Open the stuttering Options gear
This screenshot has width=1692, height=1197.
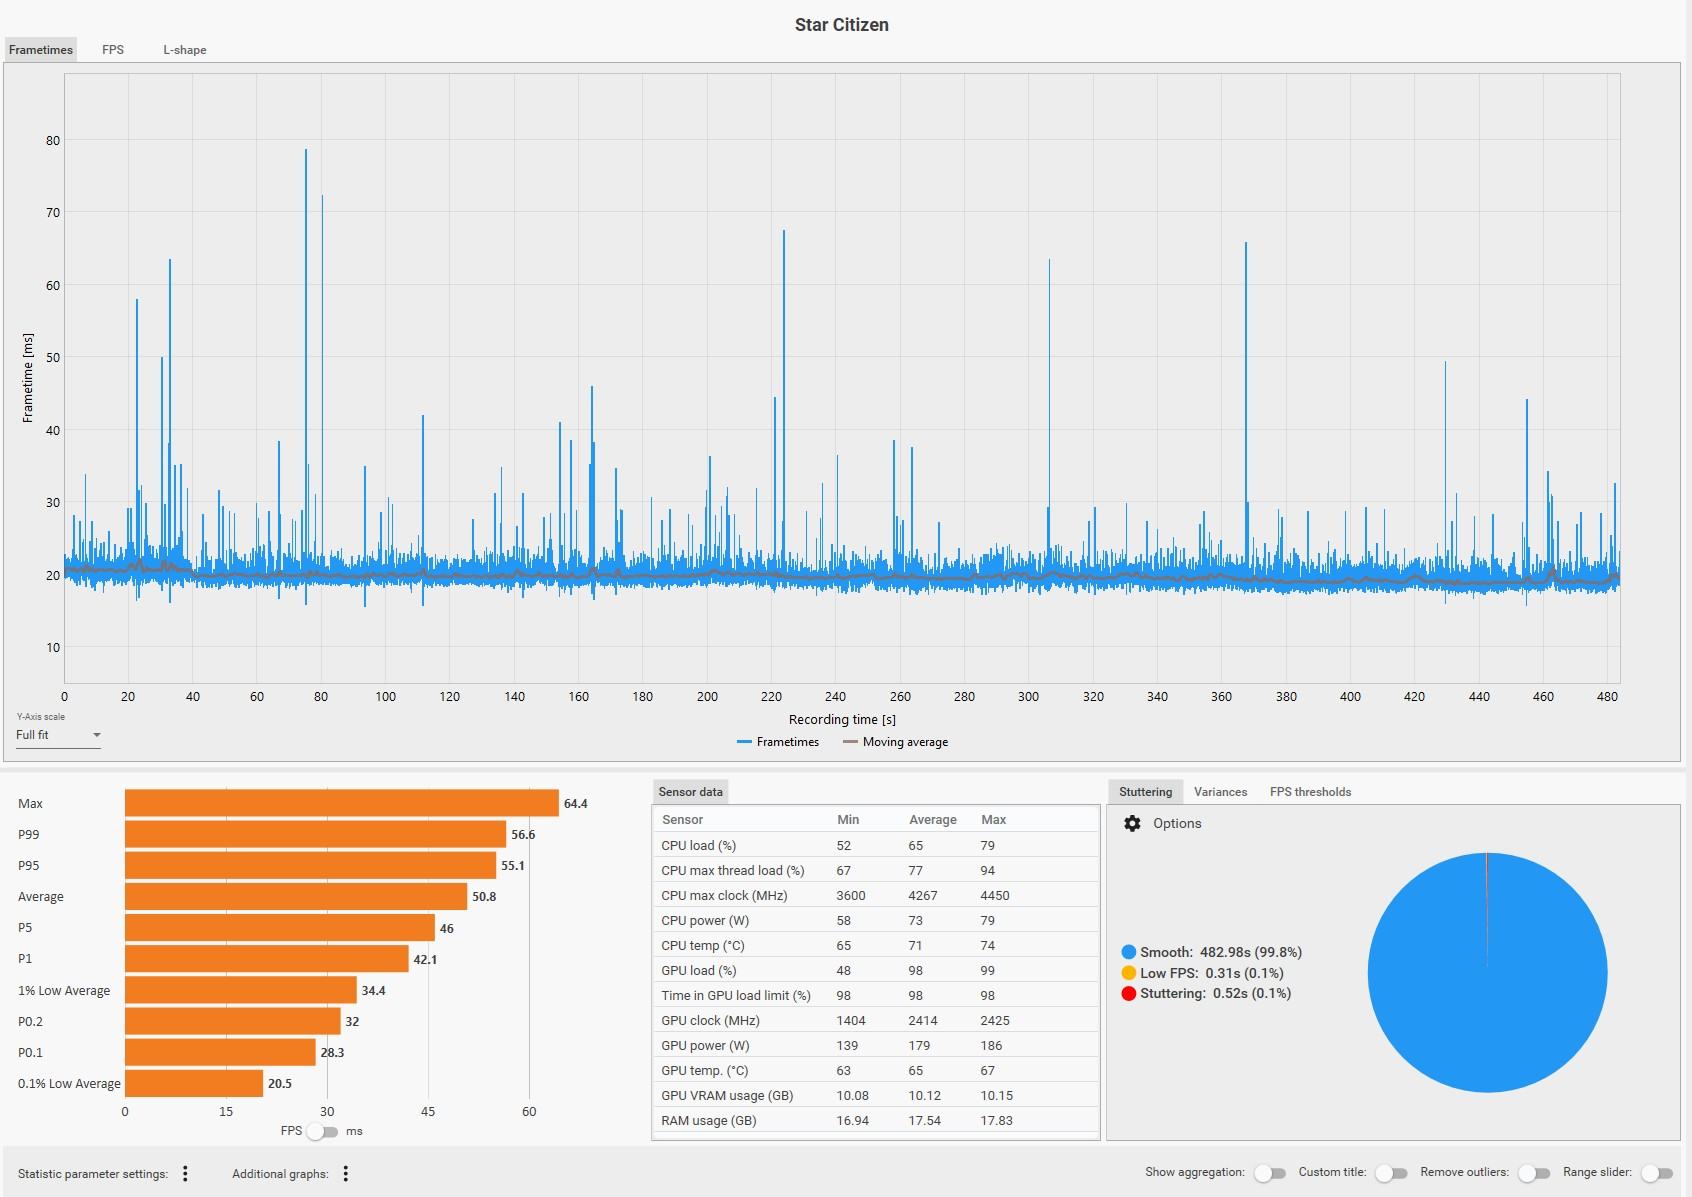(x=1132, y=823)
